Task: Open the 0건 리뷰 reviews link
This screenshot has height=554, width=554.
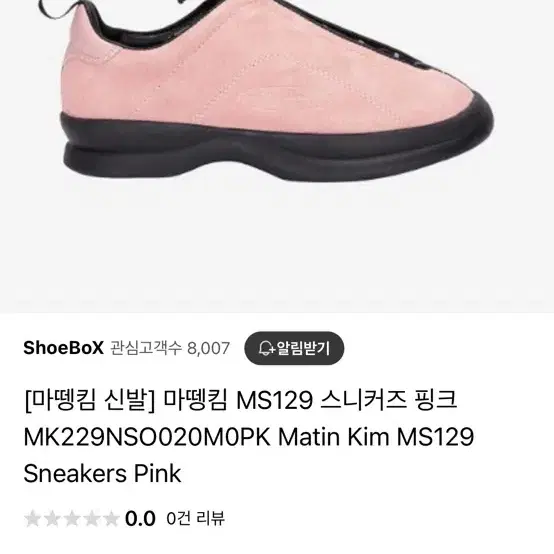Action: pos(195,518)
